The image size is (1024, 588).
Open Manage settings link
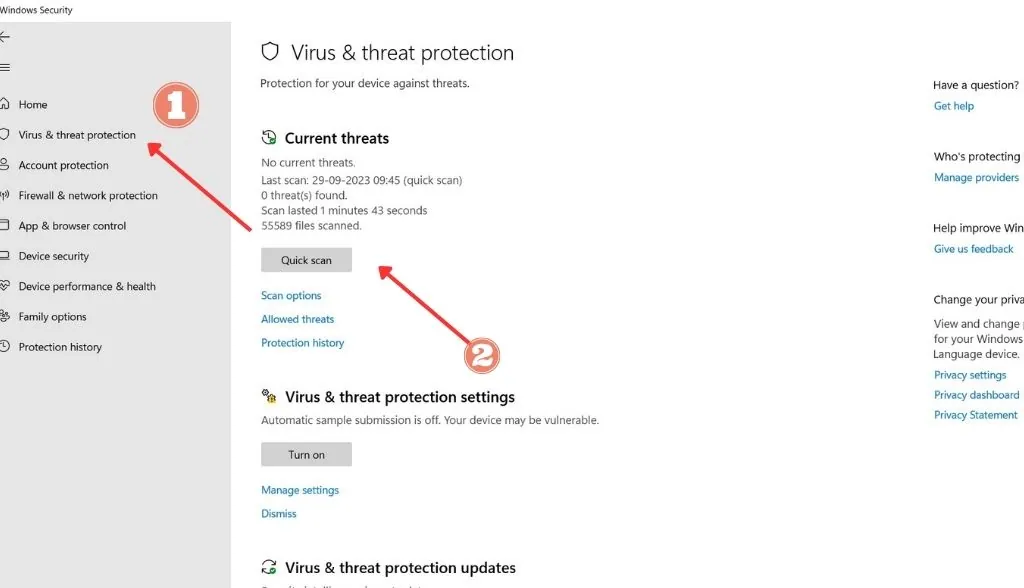[x=300, y=490]
